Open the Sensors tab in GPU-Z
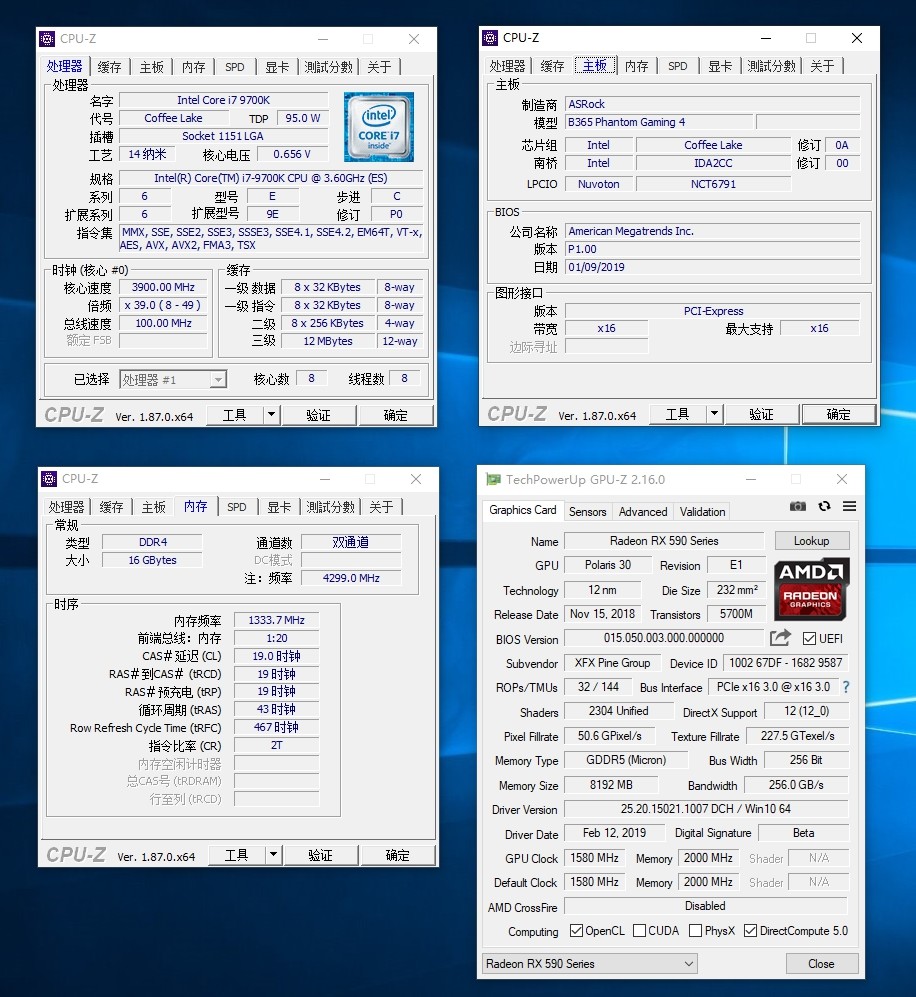The height and width of the screenshot is (997, 916). tap(587, 511)
